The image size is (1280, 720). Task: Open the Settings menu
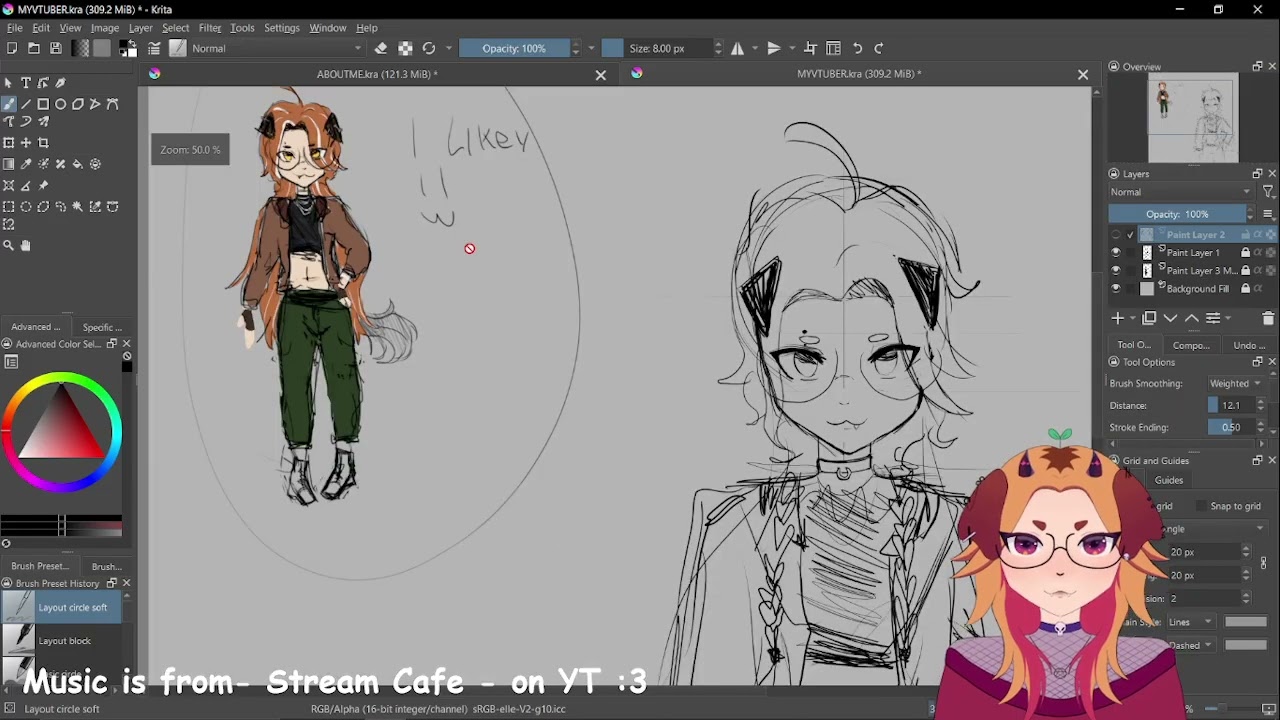tap(282, 28)
